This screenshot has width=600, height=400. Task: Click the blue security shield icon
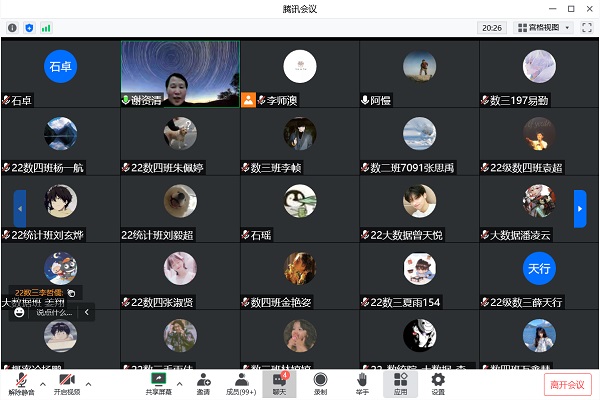pyautogui.click(x=29, y=28)
